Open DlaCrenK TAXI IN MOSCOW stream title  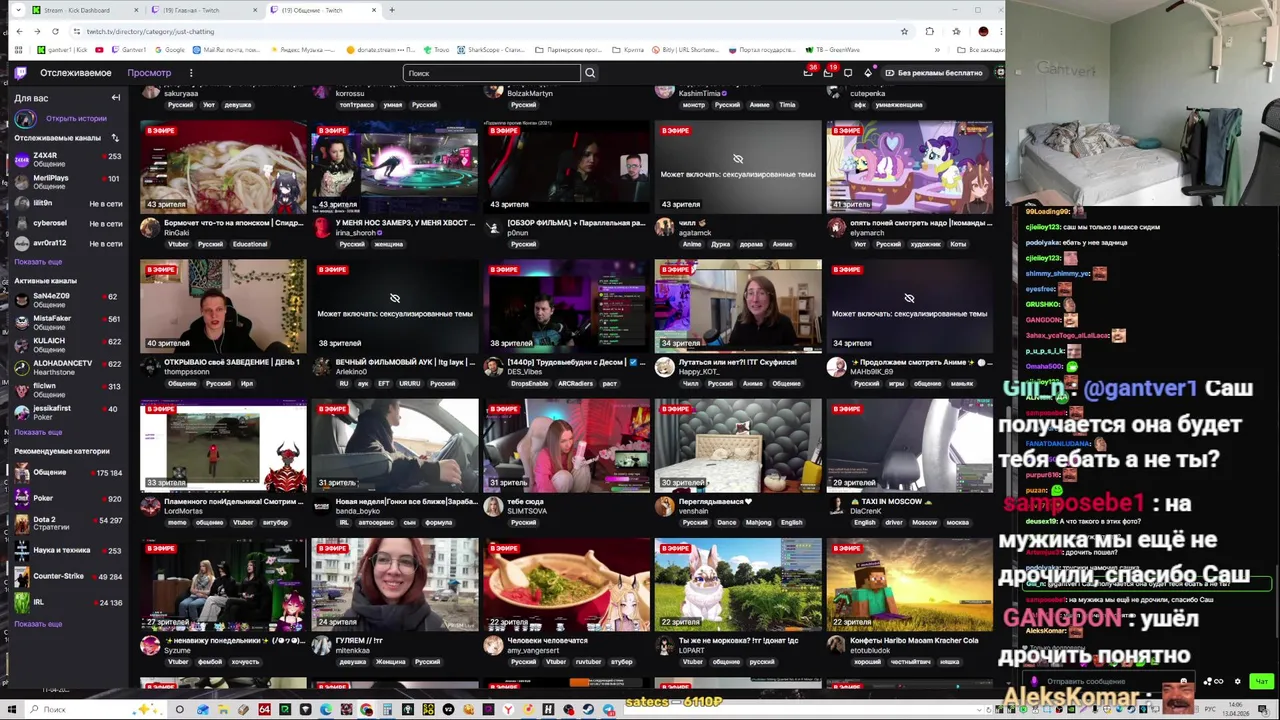click(891, 501)
